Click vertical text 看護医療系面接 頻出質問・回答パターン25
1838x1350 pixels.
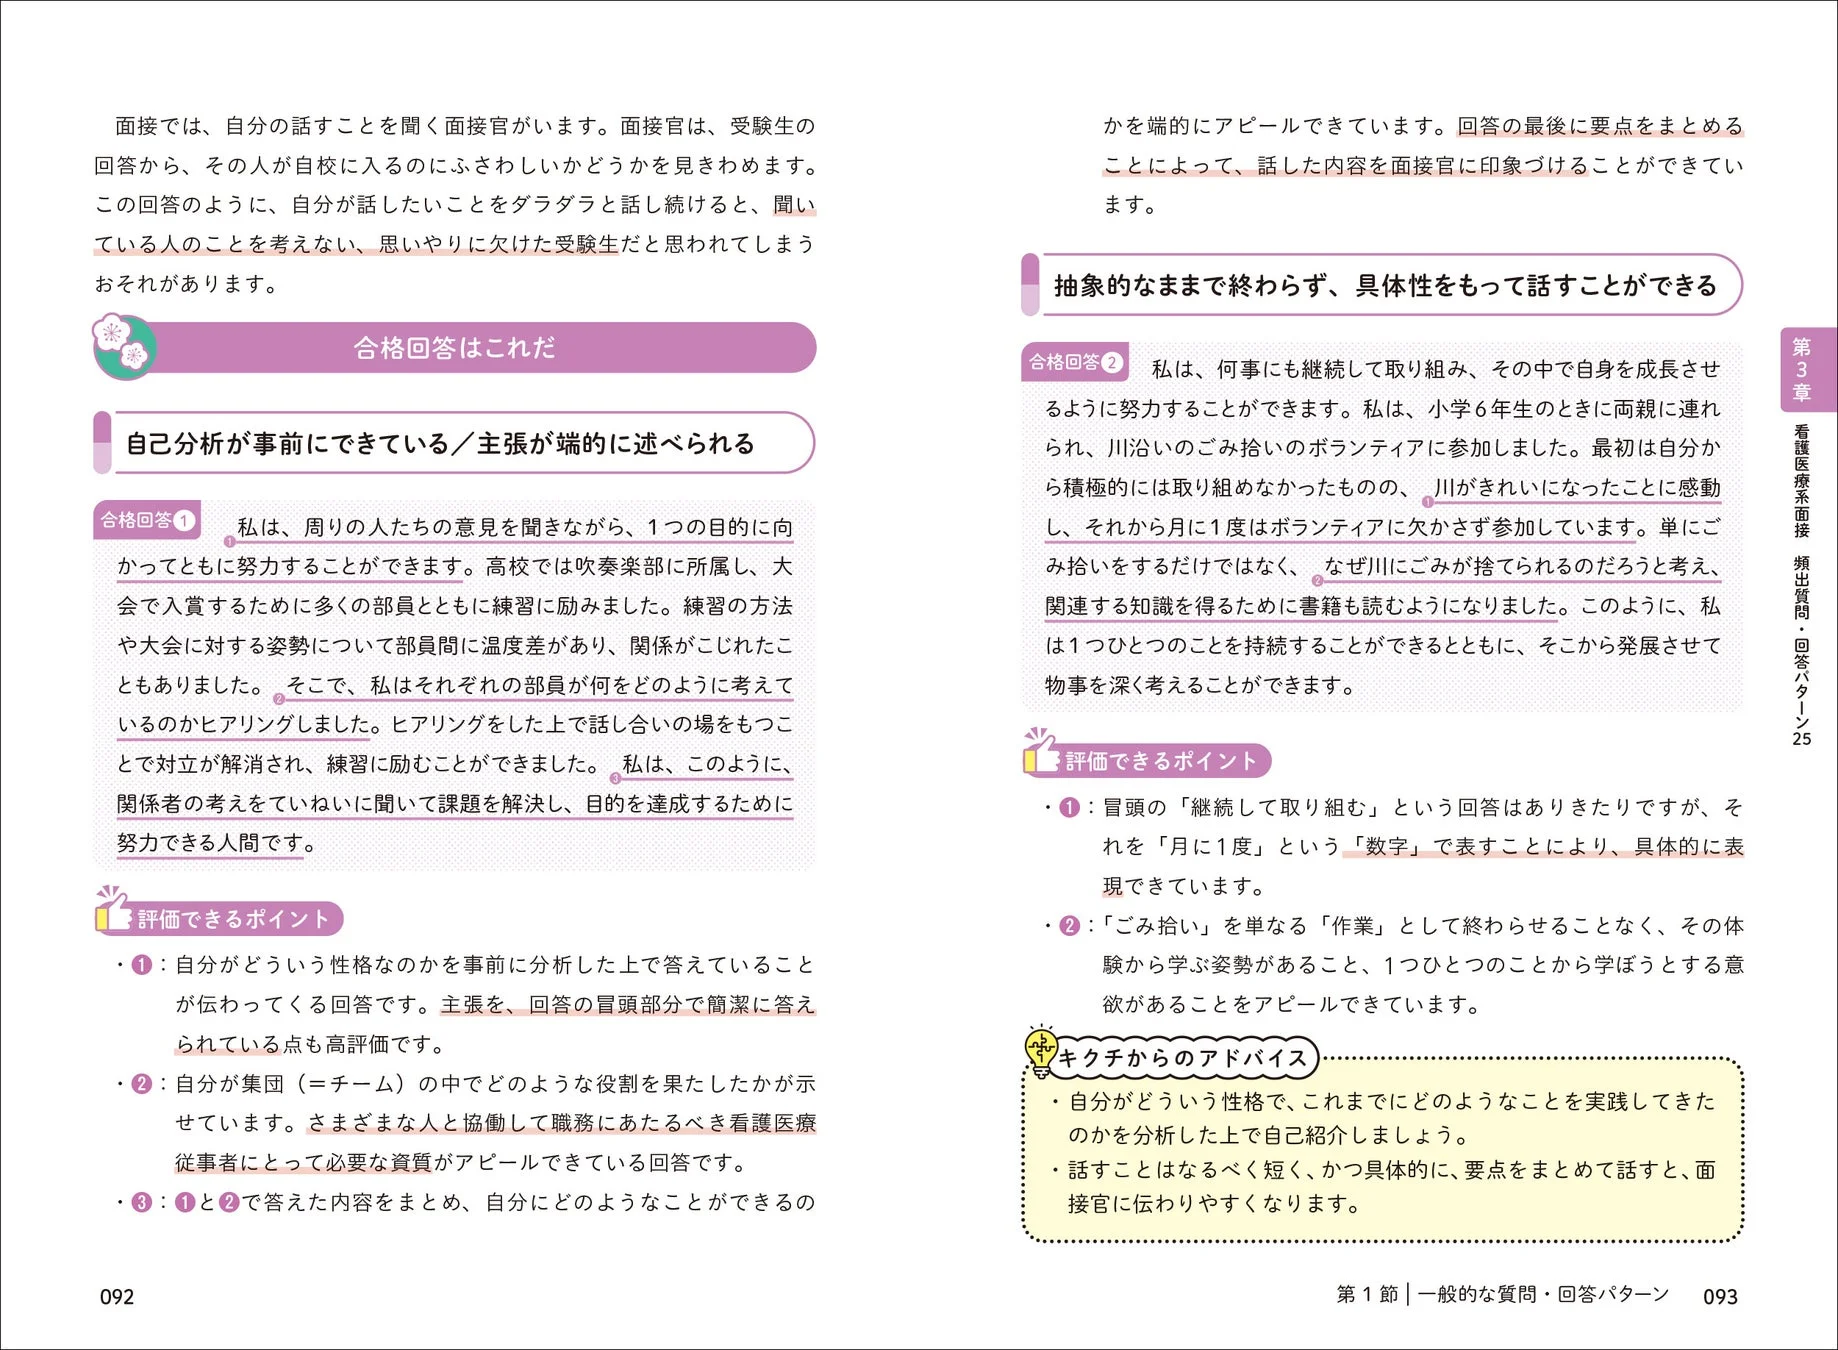click(1802, 585)
